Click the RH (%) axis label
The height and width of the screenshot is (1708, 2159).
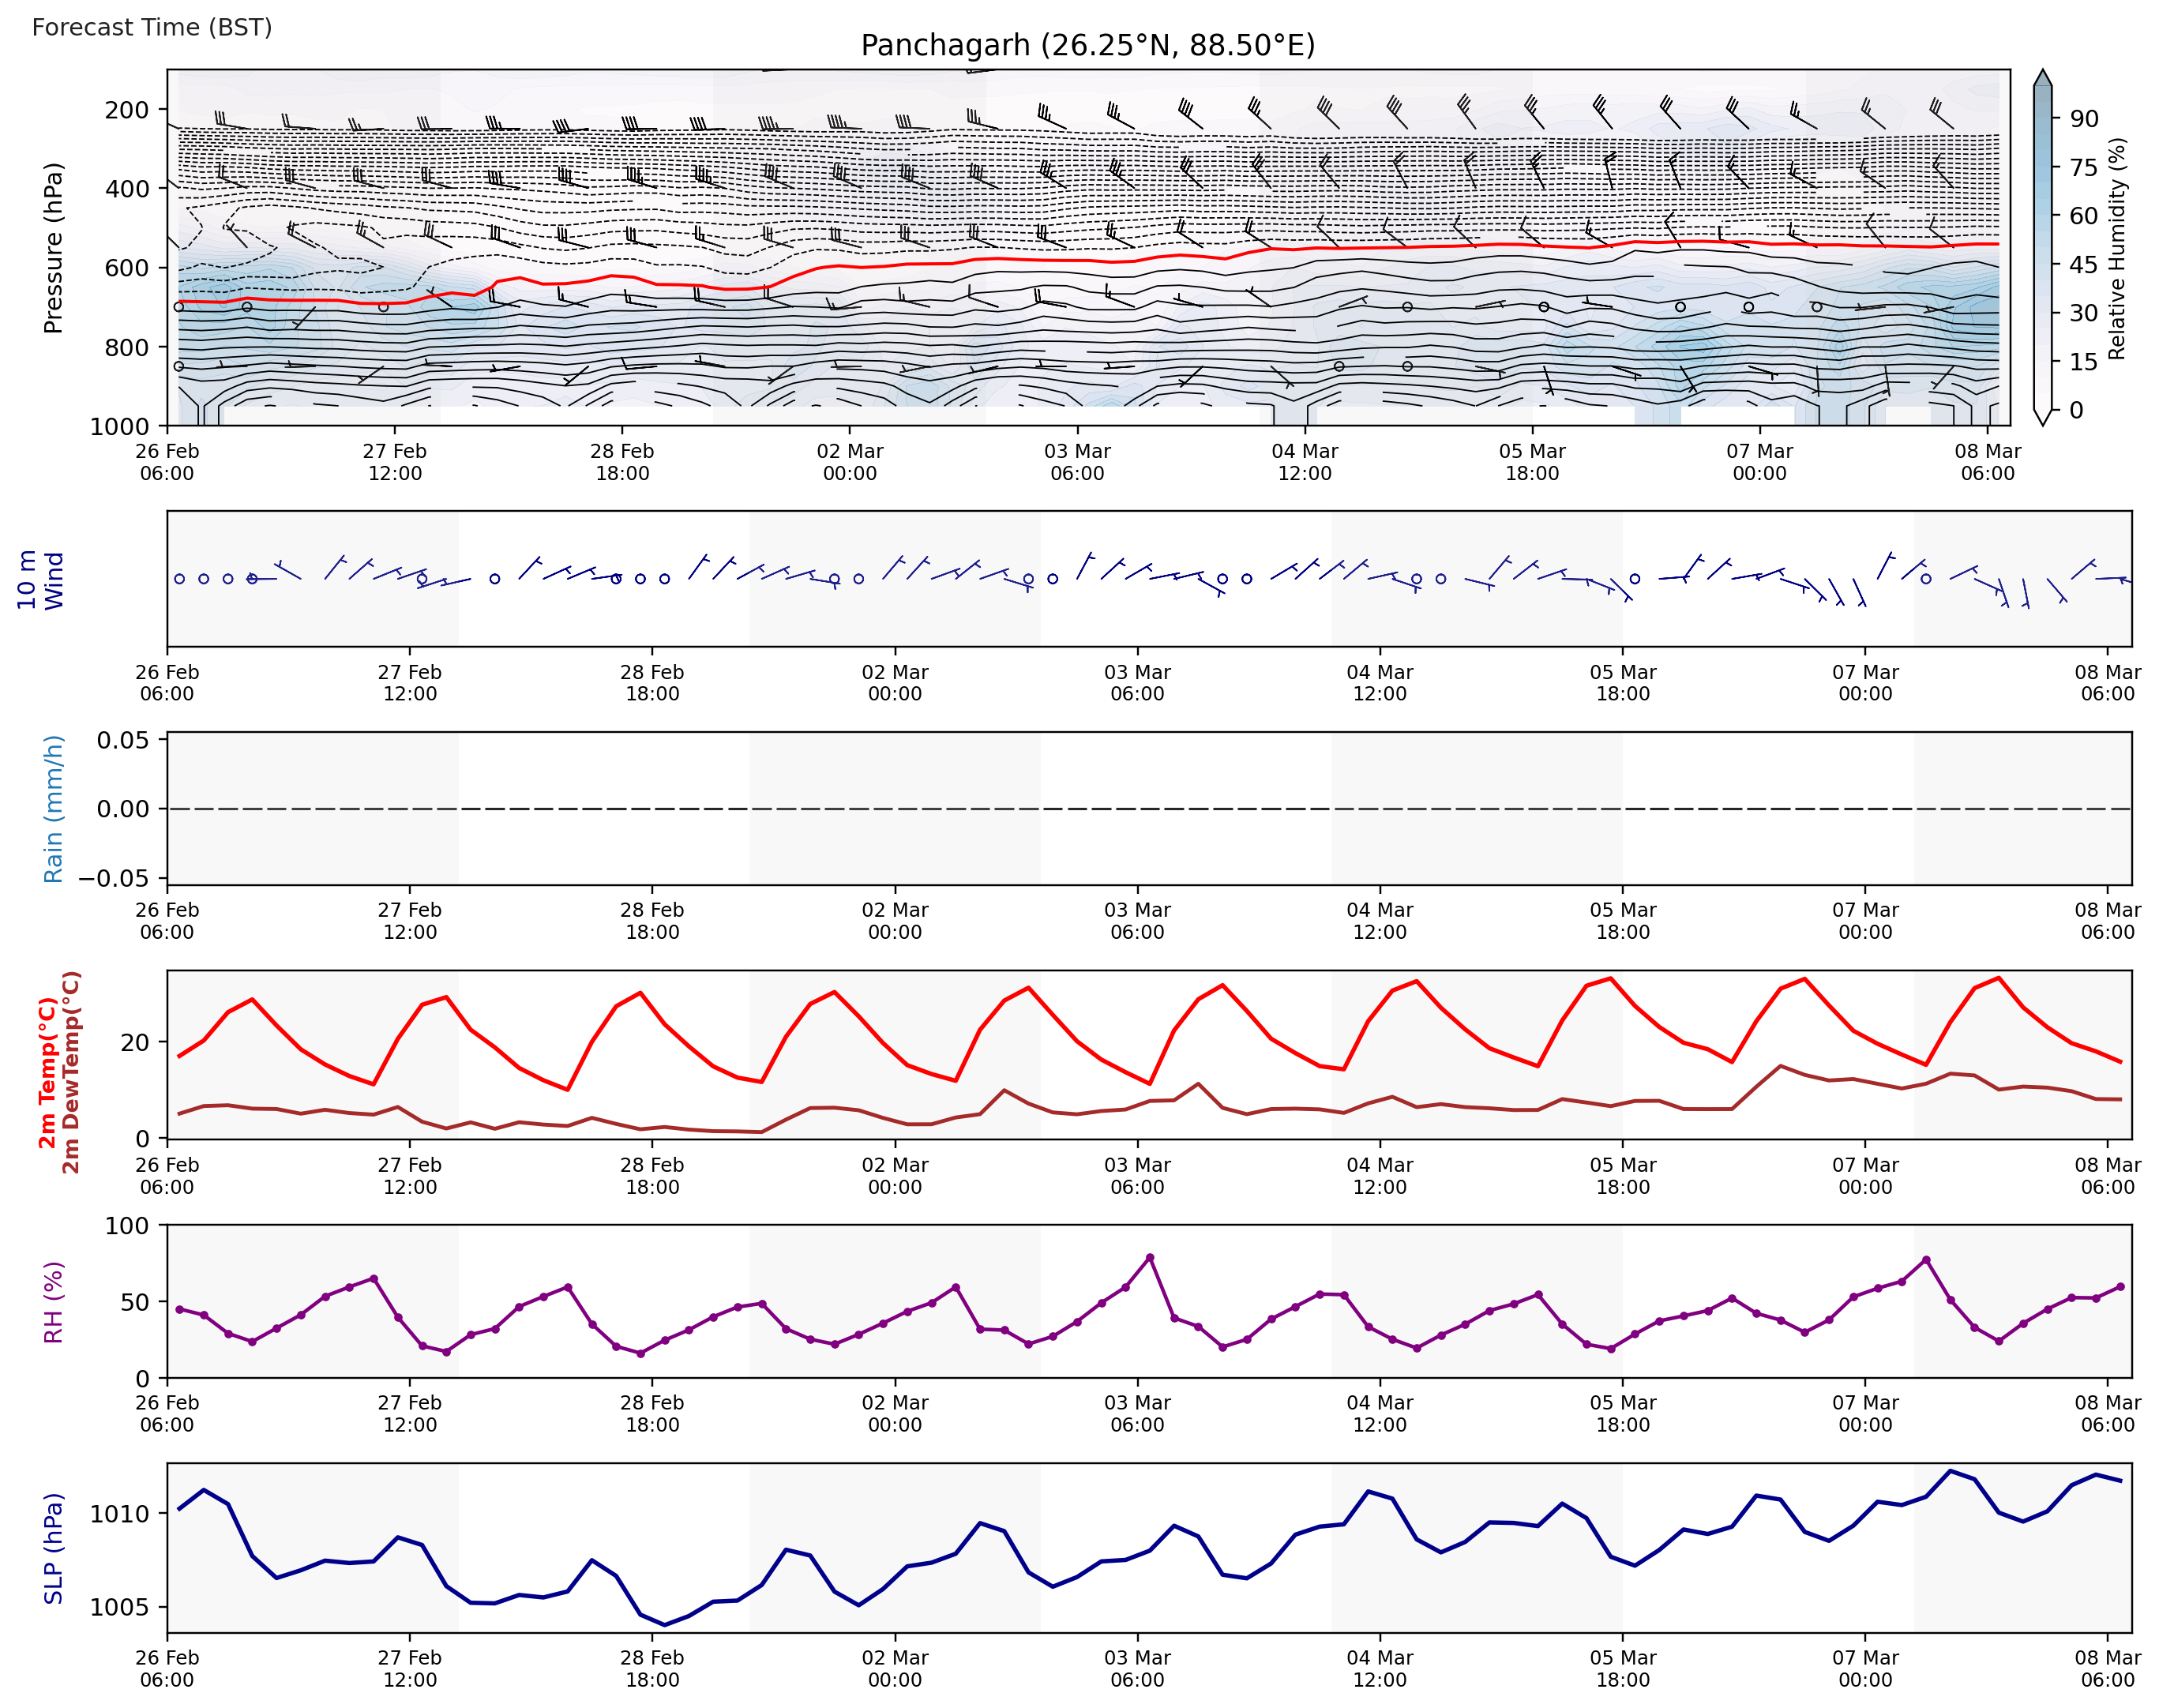point(54,1302)
